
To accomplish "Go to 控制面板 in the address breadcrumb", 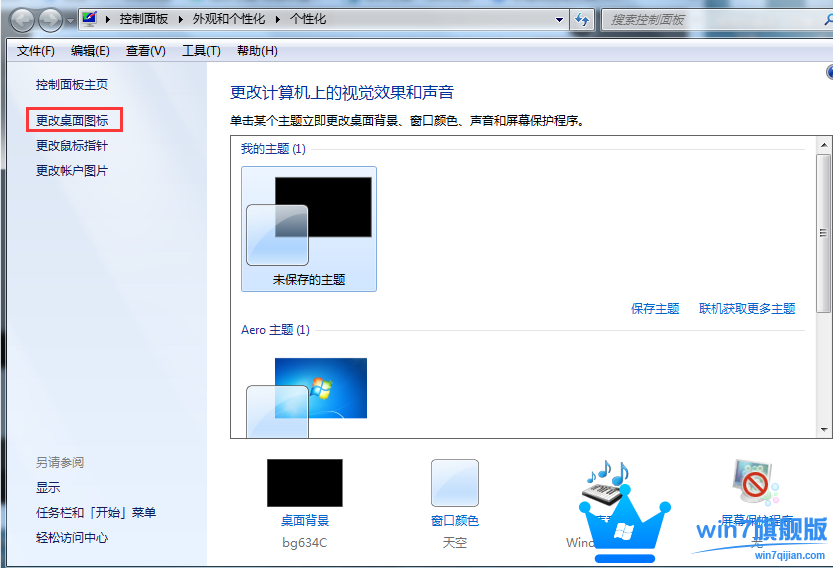I will pos(143,19).
